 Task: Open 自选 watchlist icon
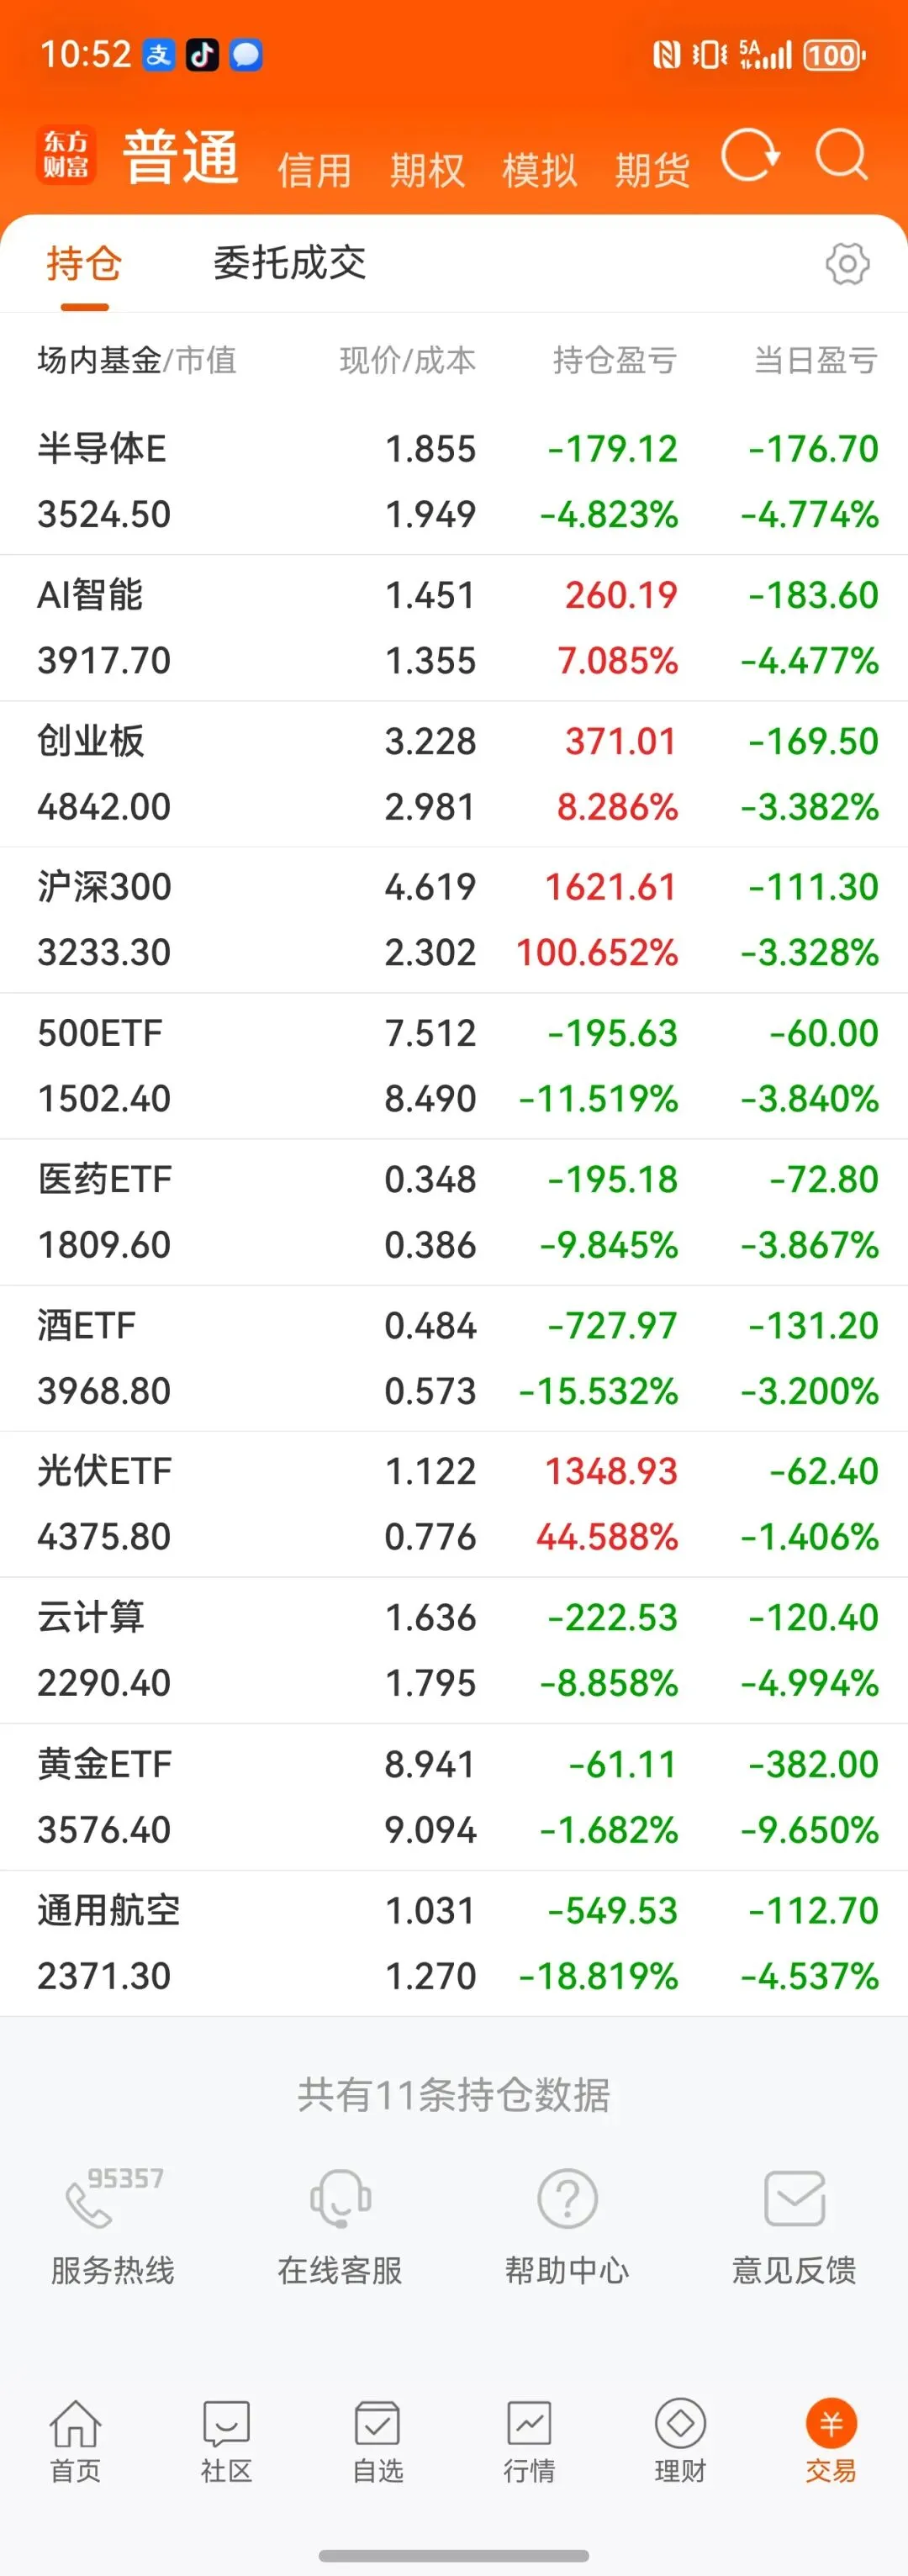(x=378, y=2422)
